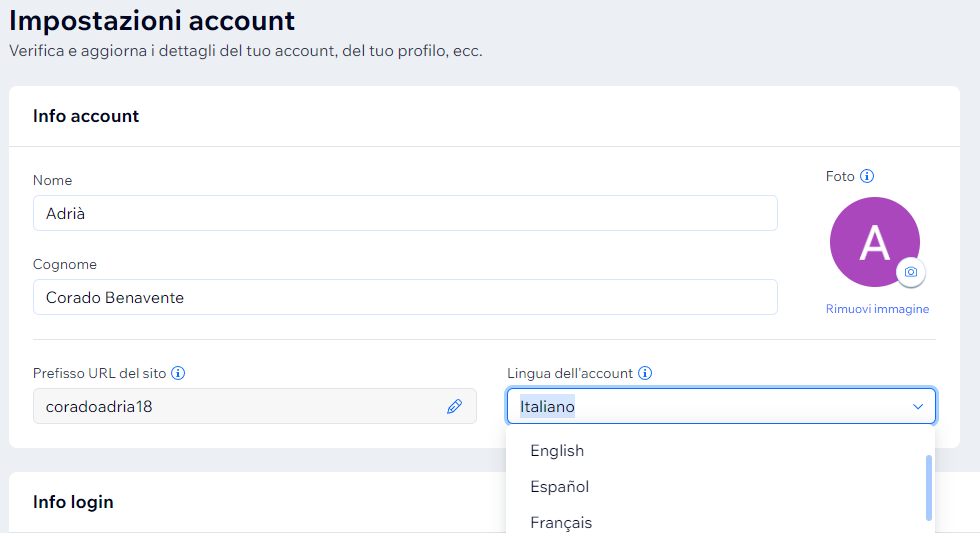Click info icon beside Lingua dell'account
Image resolution: width=980 pixels, height=533 pixels.
[645, 373]
